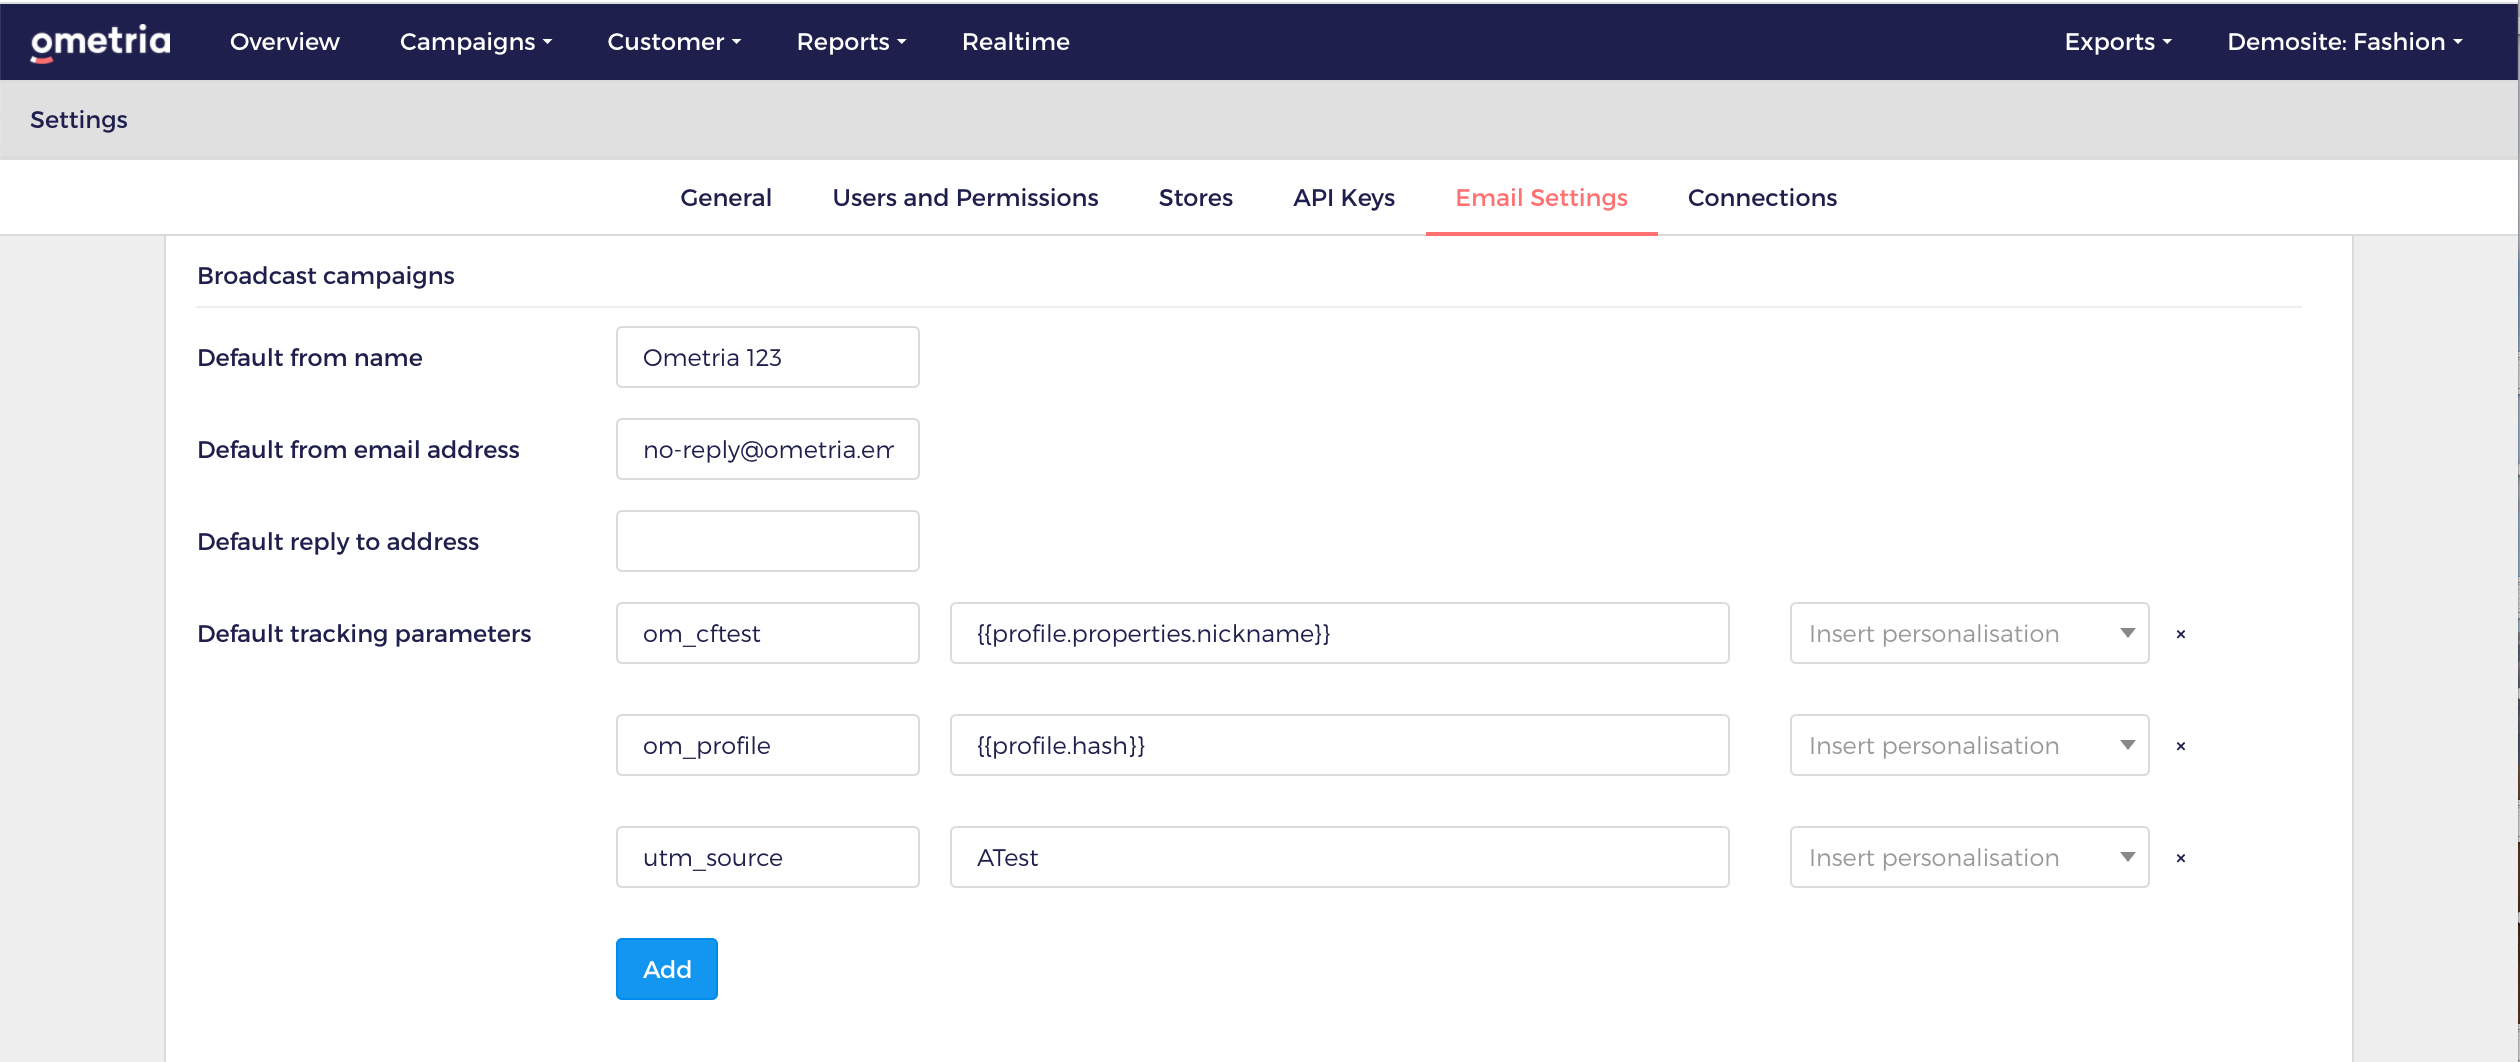Open the Overview page
The image size is (2520, 1062).
tap(284, 42)
